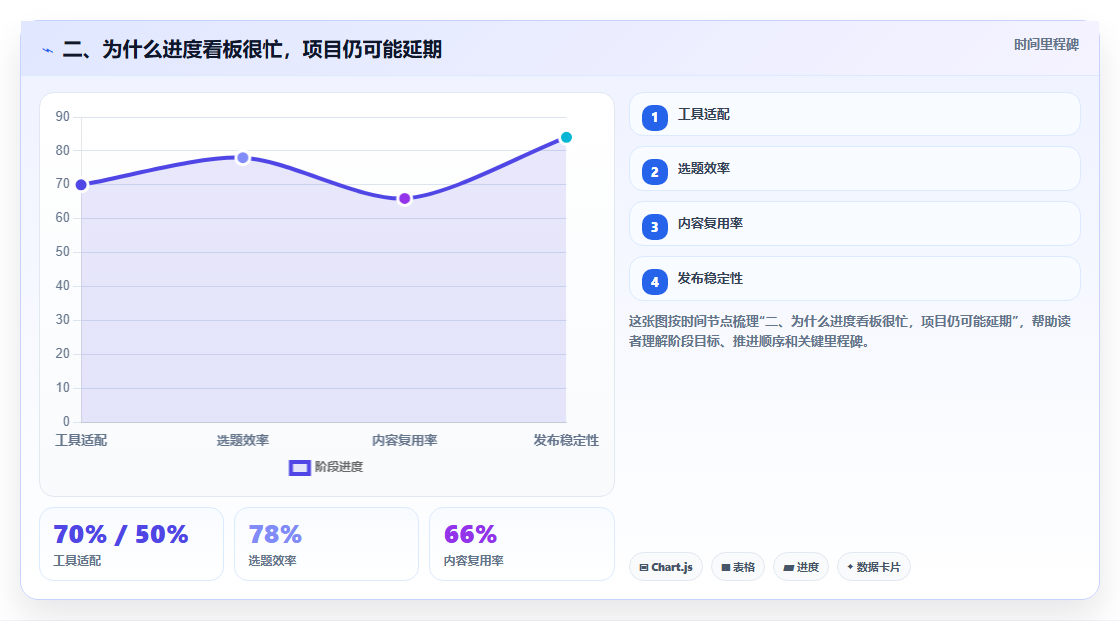Click the lightning icon beside the section title
This screenshot has height=621, width=1120.
(48, 50)
